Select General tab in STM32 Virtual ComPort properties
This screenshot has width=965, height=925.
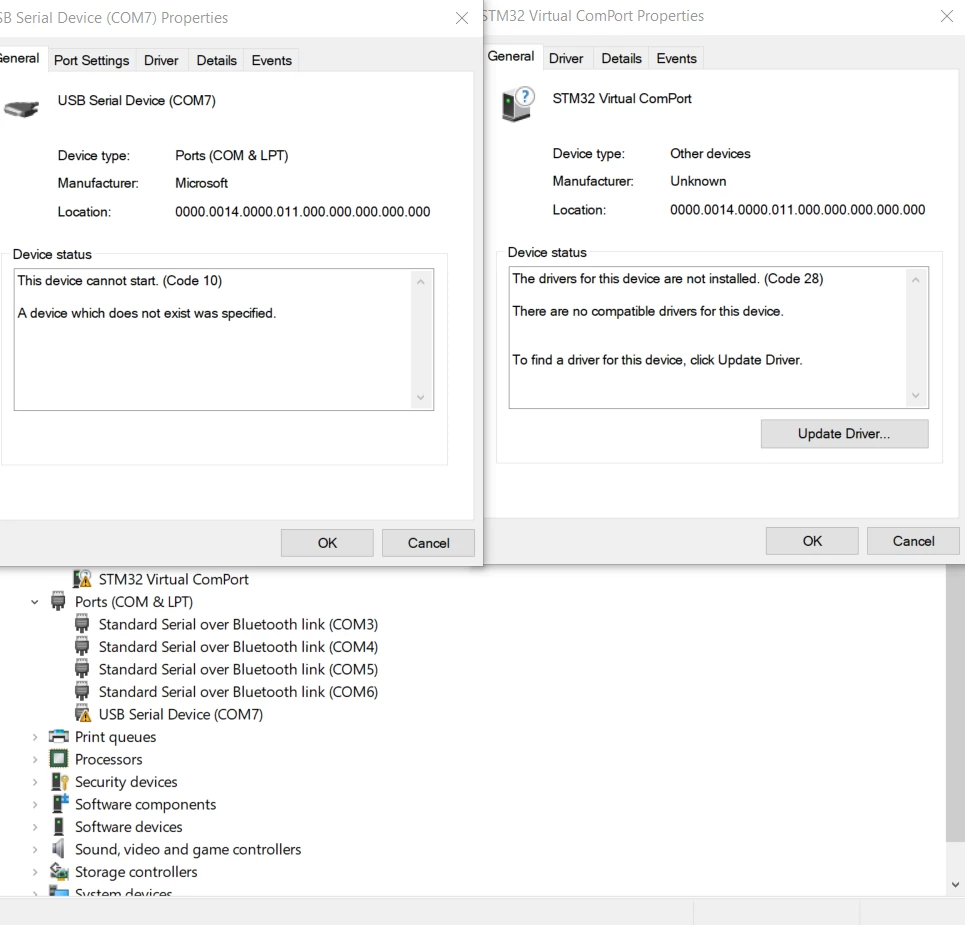[511, 56]
